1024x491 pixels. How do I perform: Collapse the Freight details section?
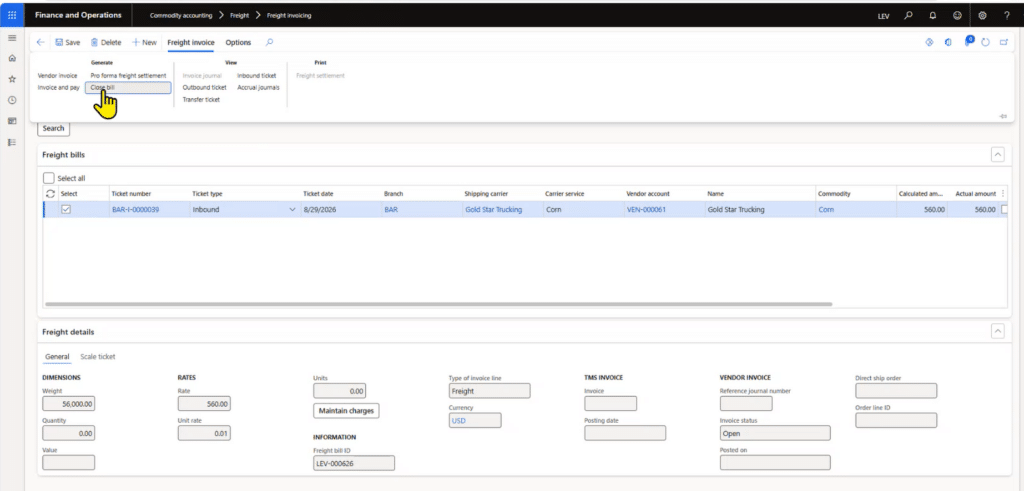(997, 332)
